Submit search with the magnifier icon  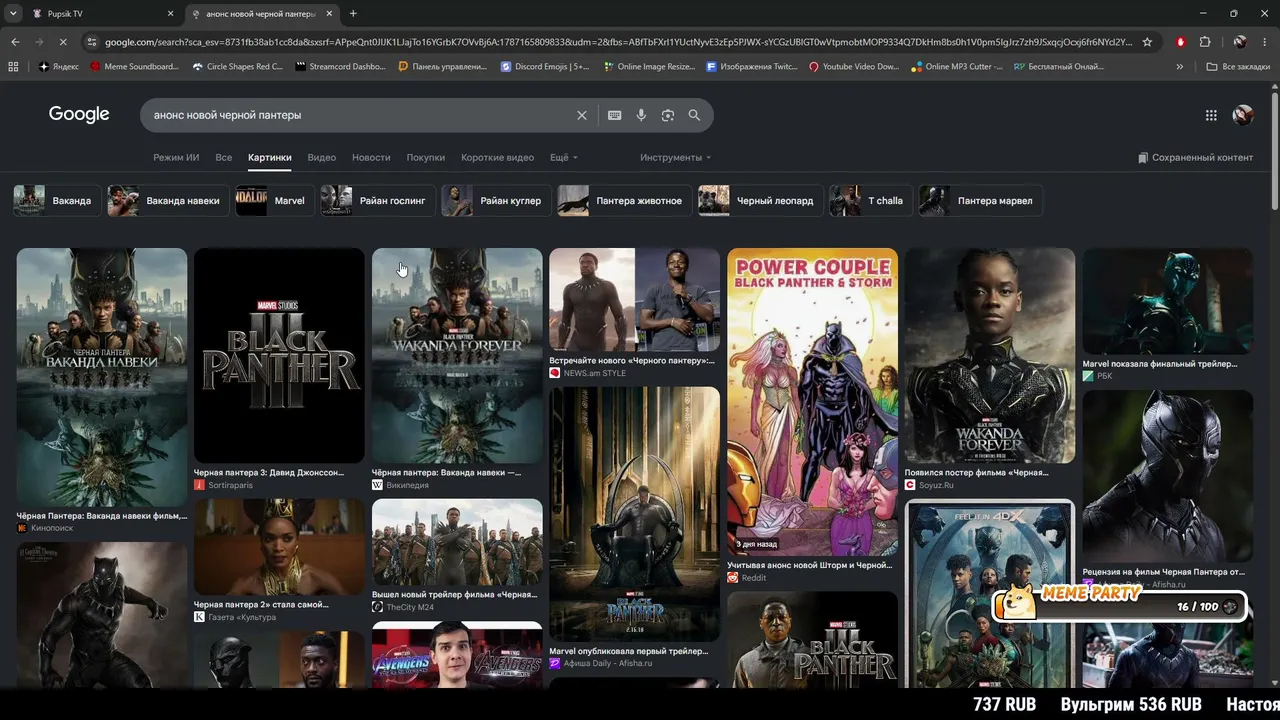pos(694,115)
